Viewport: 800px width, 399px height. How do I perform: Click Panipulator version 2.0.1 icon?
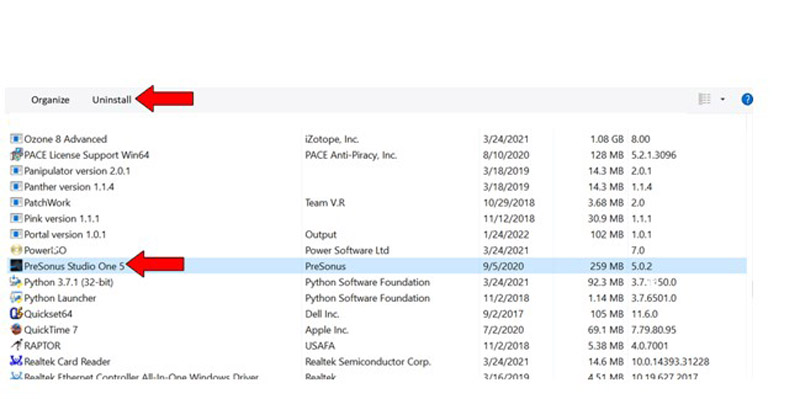tap(16, 171)
